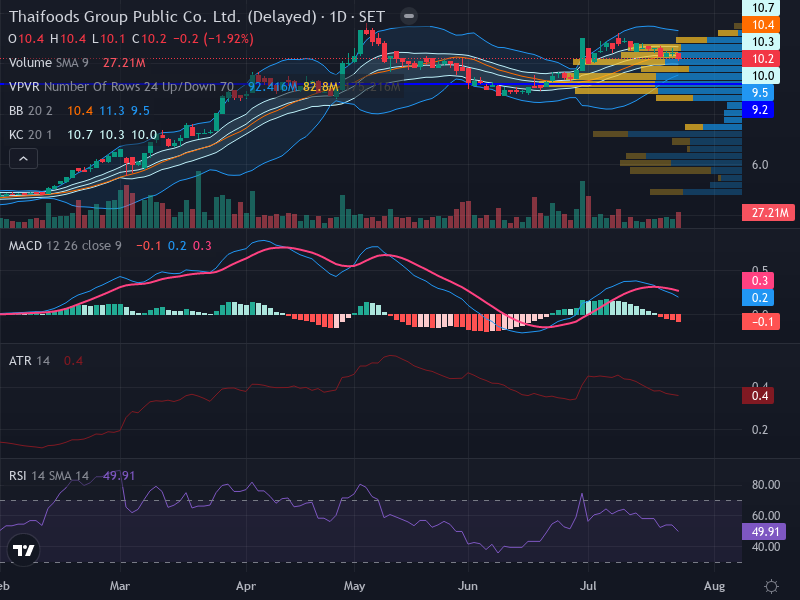Click the 27.21M volume price label
This screenshot has width=800, height=600.
point(768,213)
